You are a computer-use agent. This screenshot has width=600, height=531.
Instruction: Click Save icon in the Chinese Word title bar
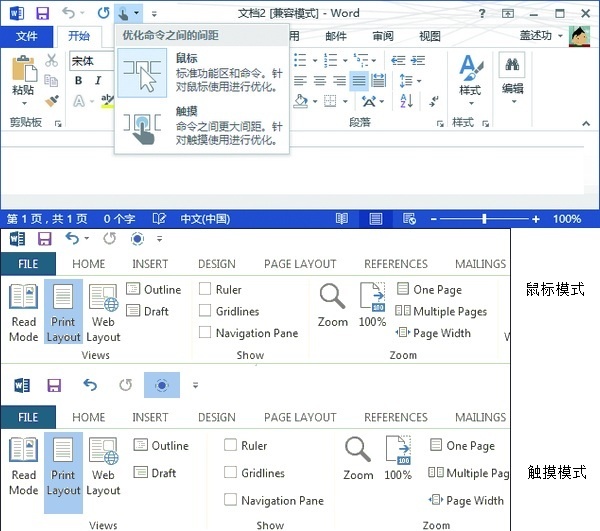[42, 13]
